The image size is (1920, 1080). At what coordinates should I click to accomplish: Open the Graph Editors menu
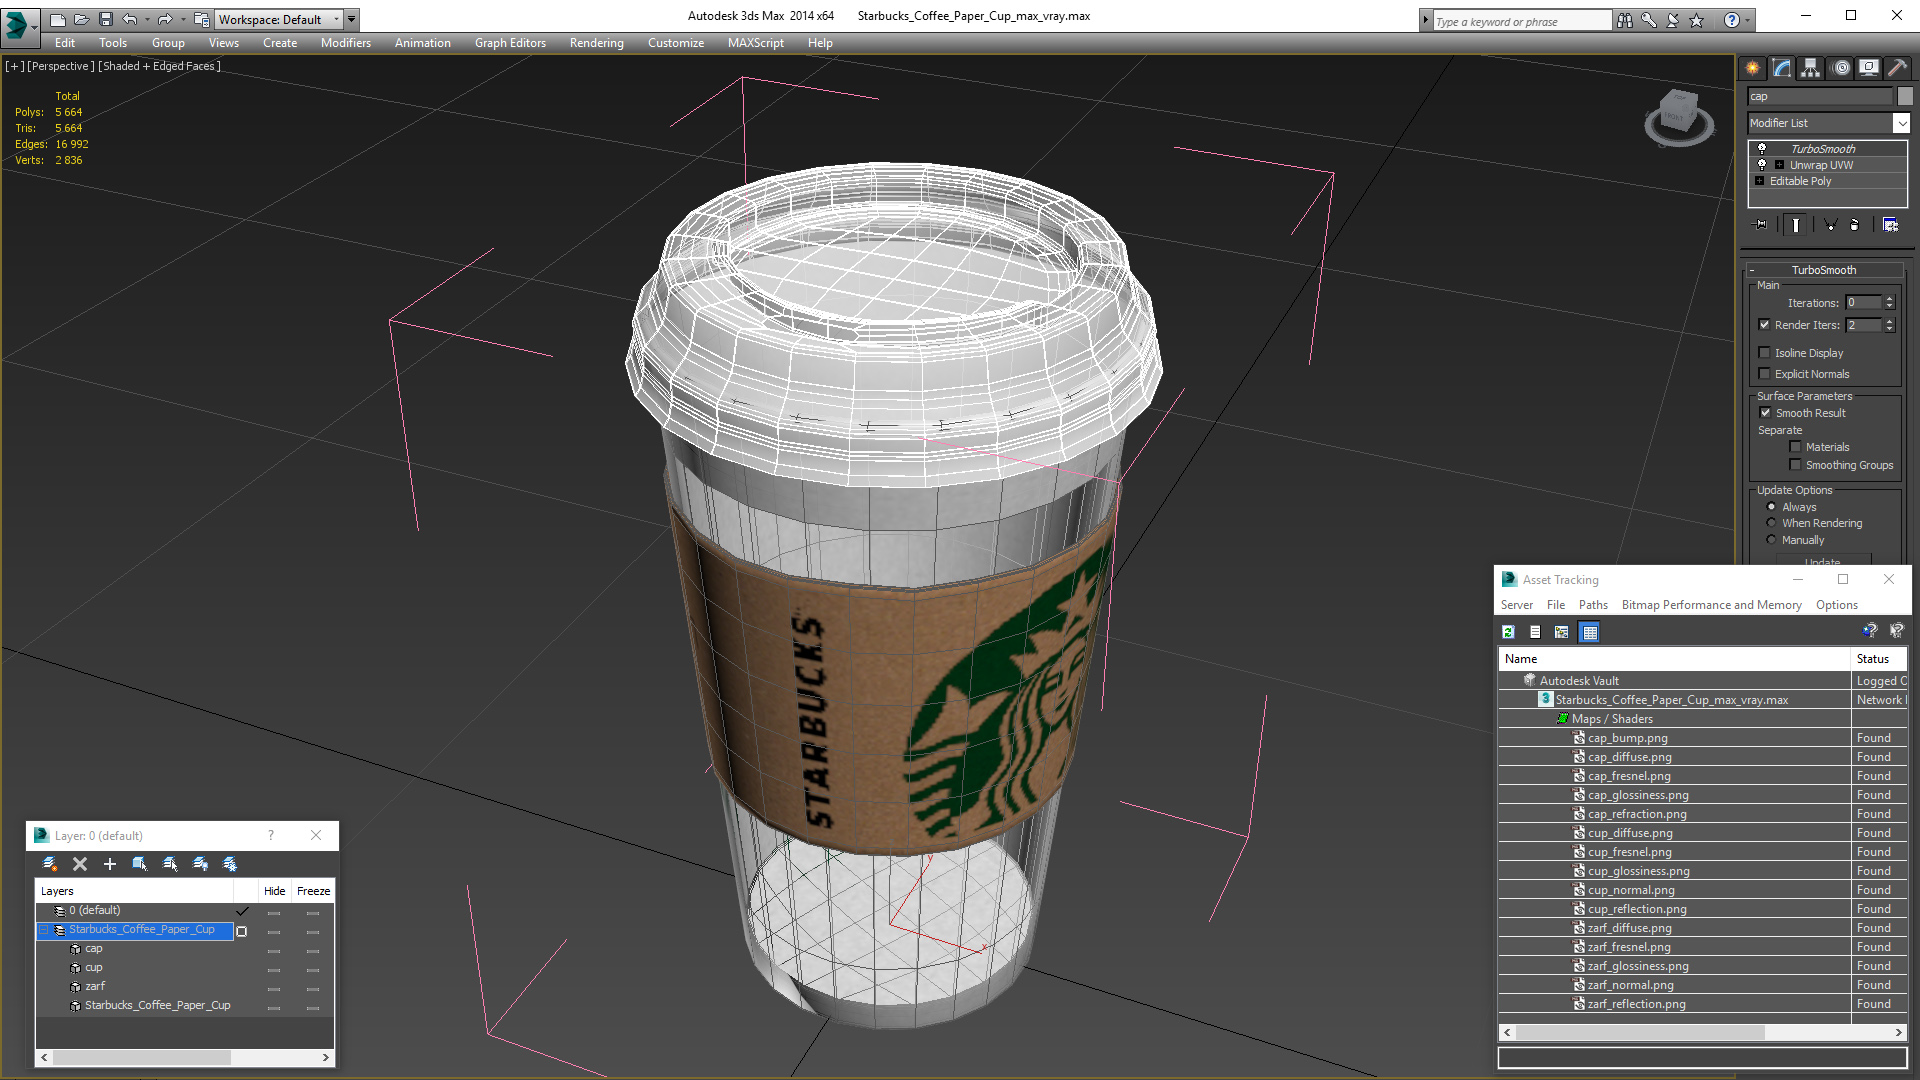tap(510, 43)
